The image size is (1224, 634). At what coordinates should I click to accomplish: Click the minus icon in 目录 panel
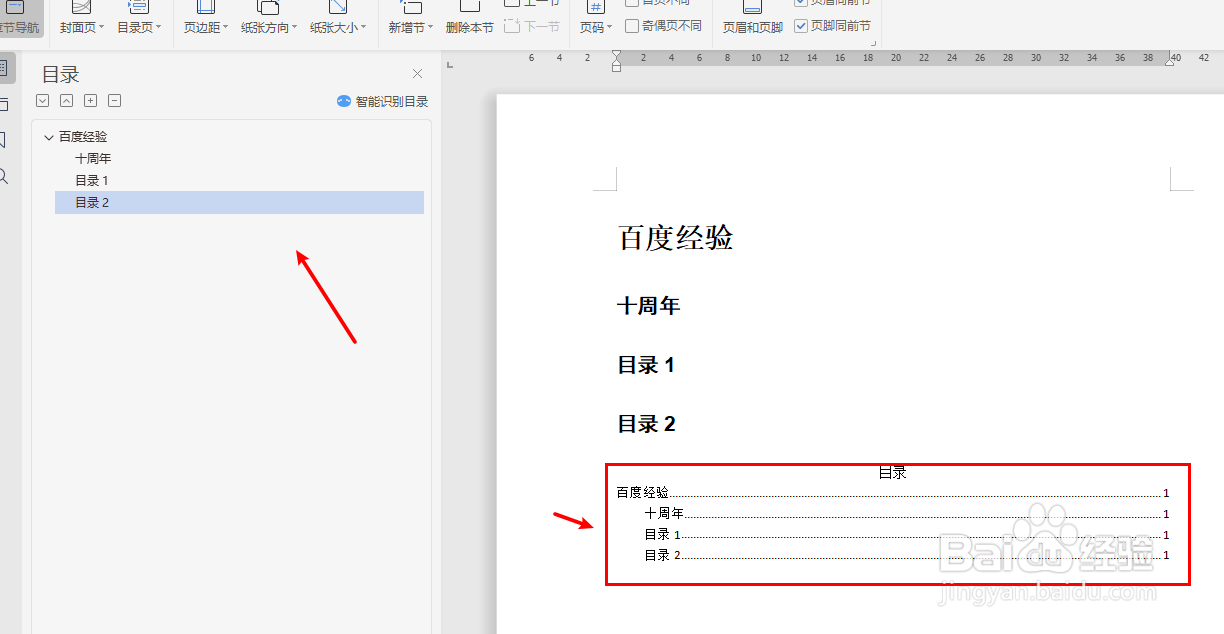[114, 100]
